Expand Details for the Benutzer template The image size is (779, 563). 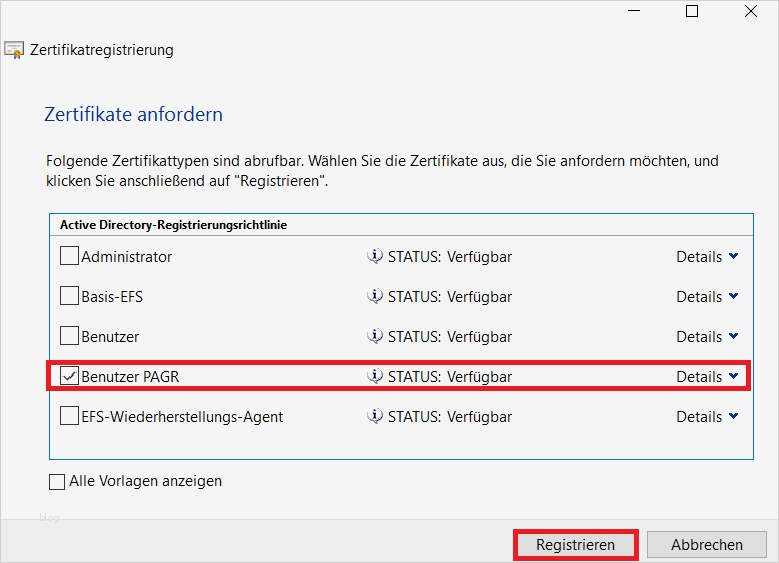tap(707, 337)
